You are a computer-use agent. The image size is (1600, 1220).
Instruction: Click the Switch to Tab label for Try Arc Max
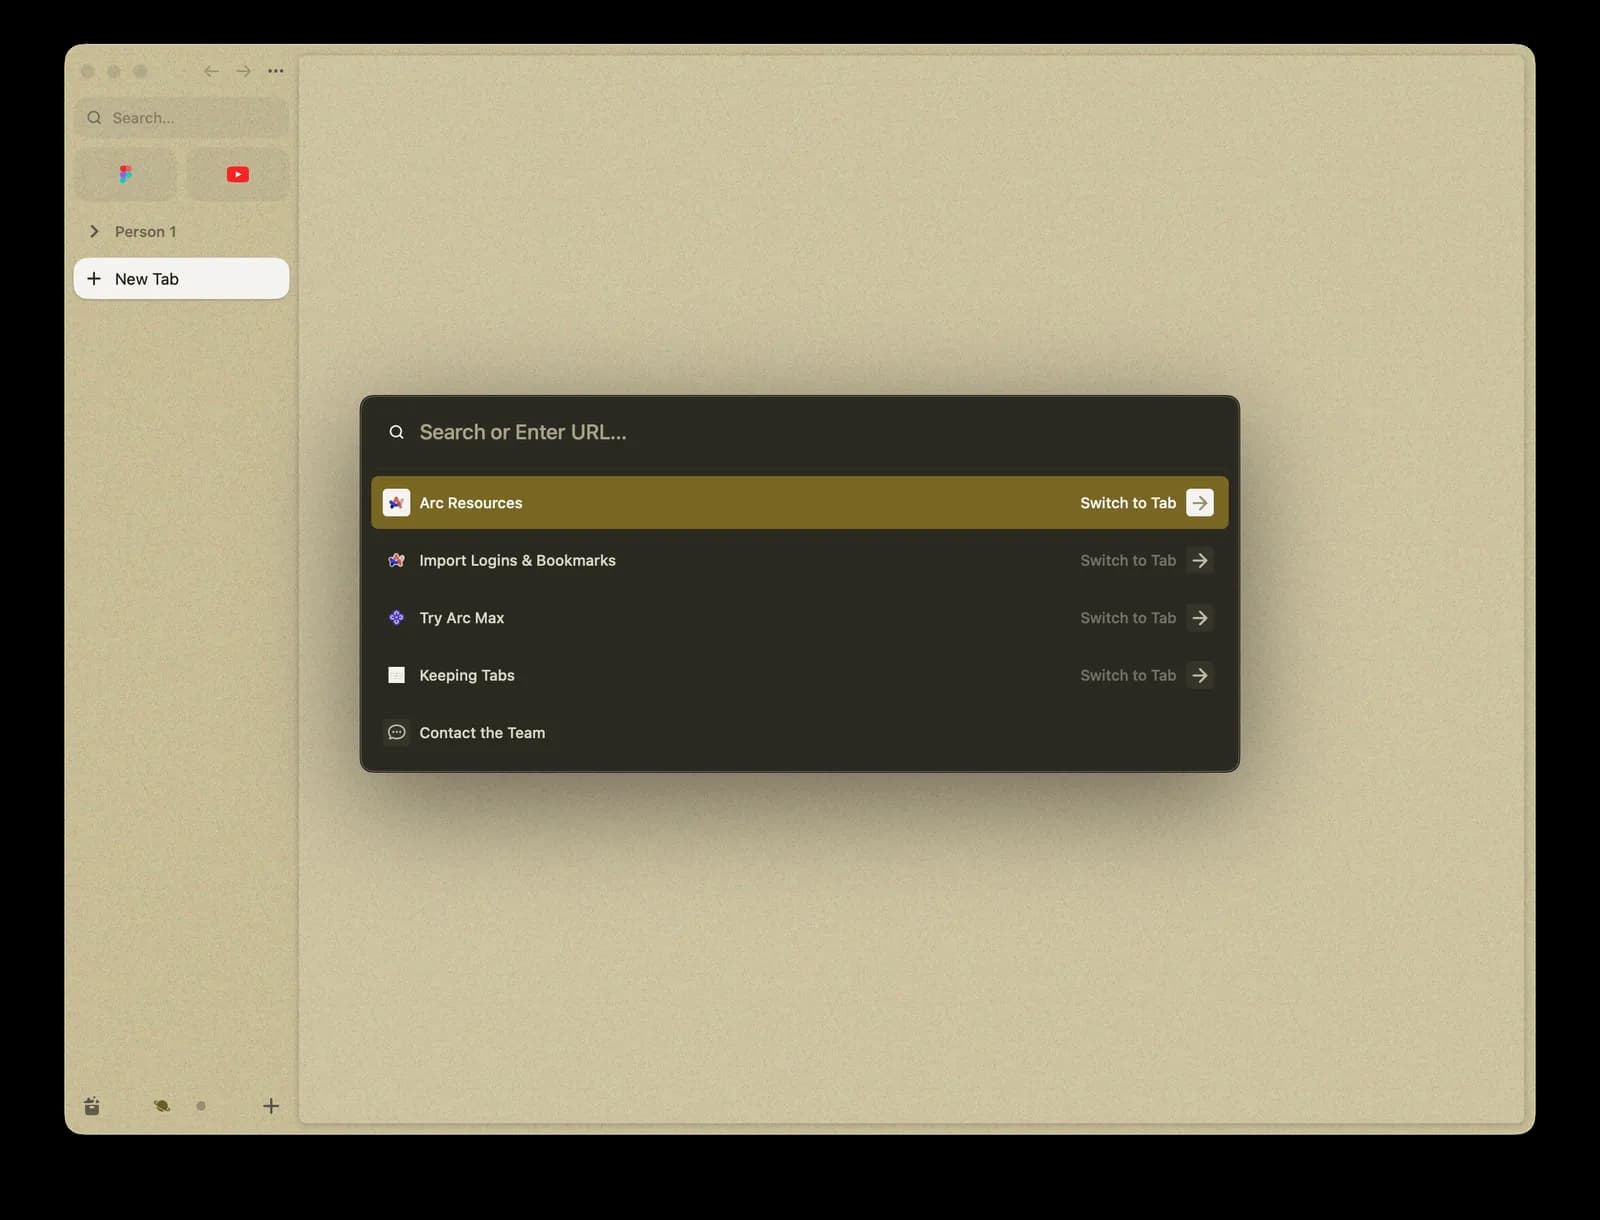(1128, 617)
